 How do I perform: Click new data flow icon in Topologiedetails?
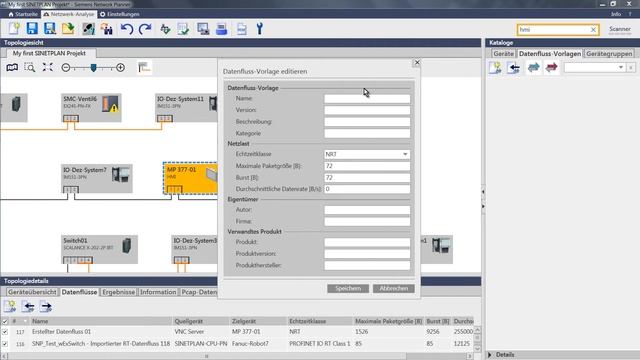10,306
